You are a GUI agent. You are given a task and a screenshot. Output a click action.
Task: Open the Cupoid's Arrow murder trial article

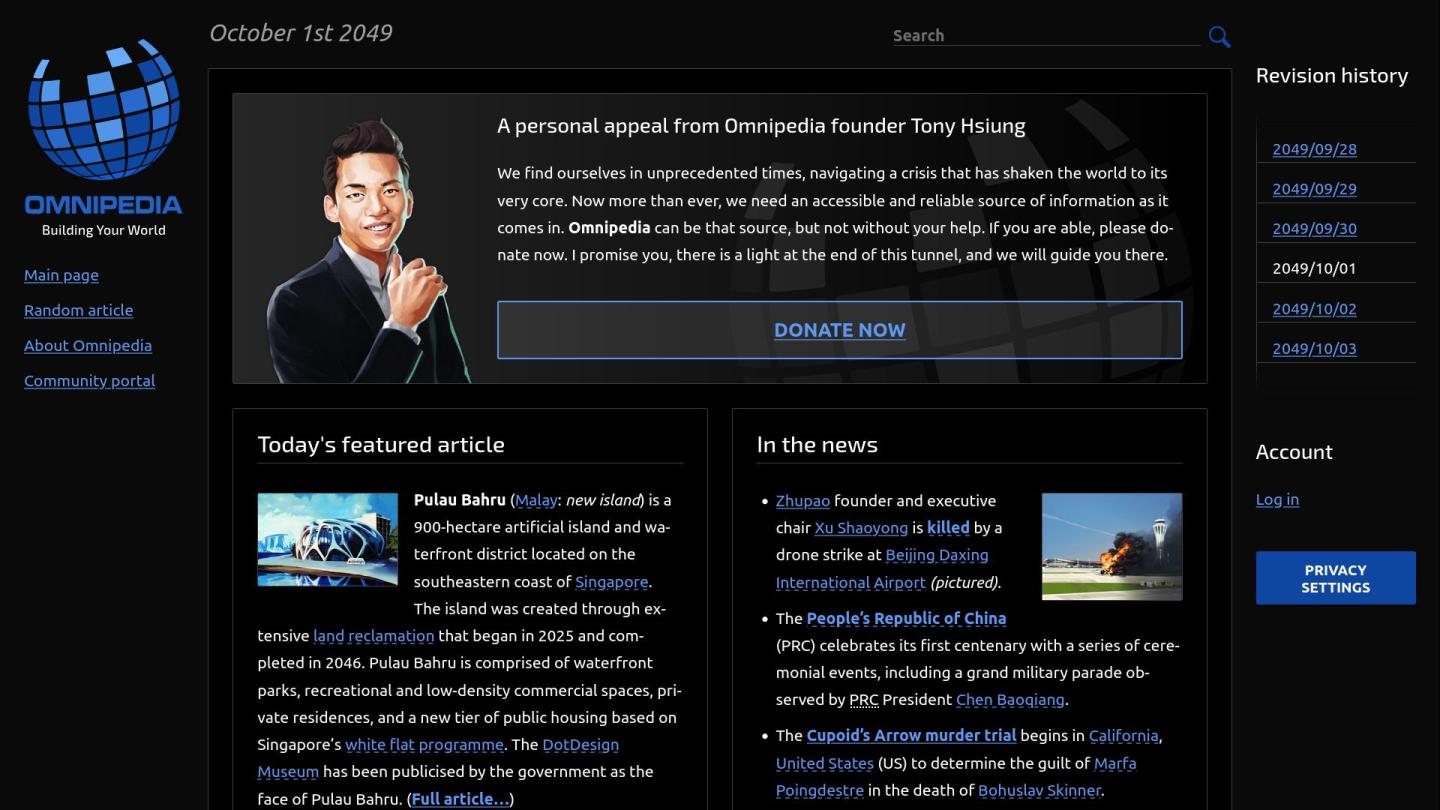[x=911, y=735]
